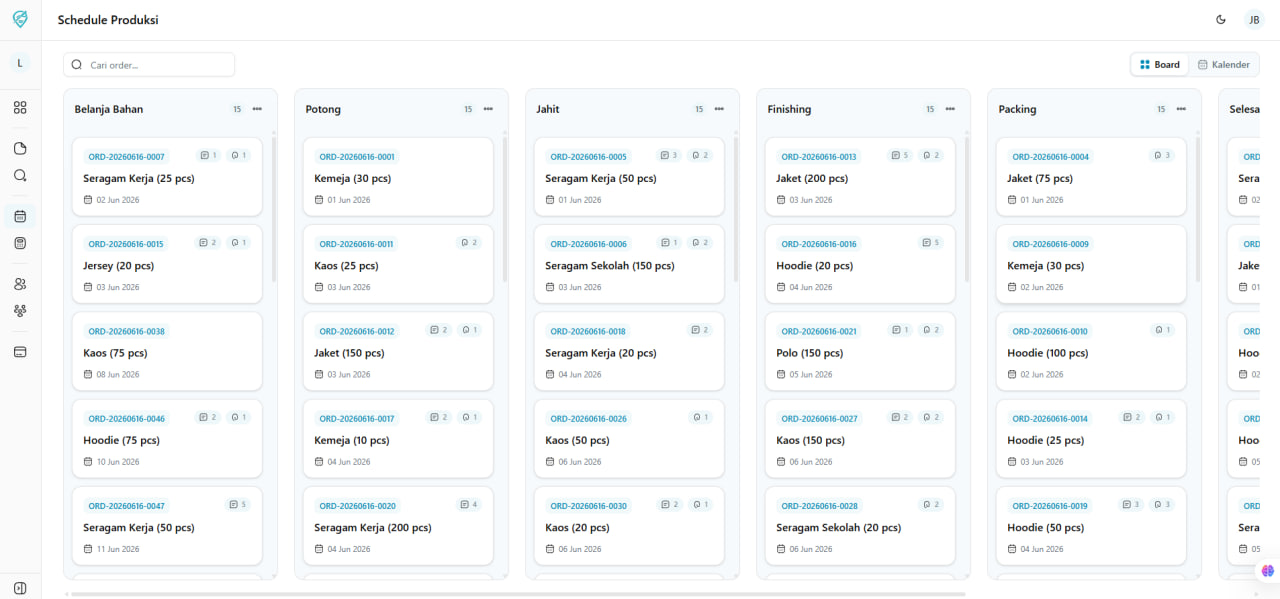Open the JB user profile avatar
Image resolution: width=1280 pixels, height=599 pixels.
(1254, 19)
